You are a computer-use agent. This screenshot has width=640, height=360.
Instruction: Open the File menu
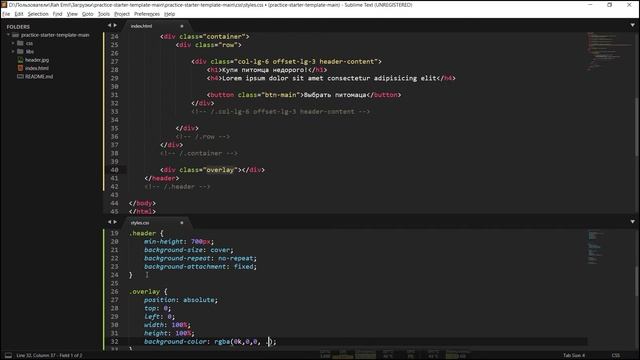6,14
